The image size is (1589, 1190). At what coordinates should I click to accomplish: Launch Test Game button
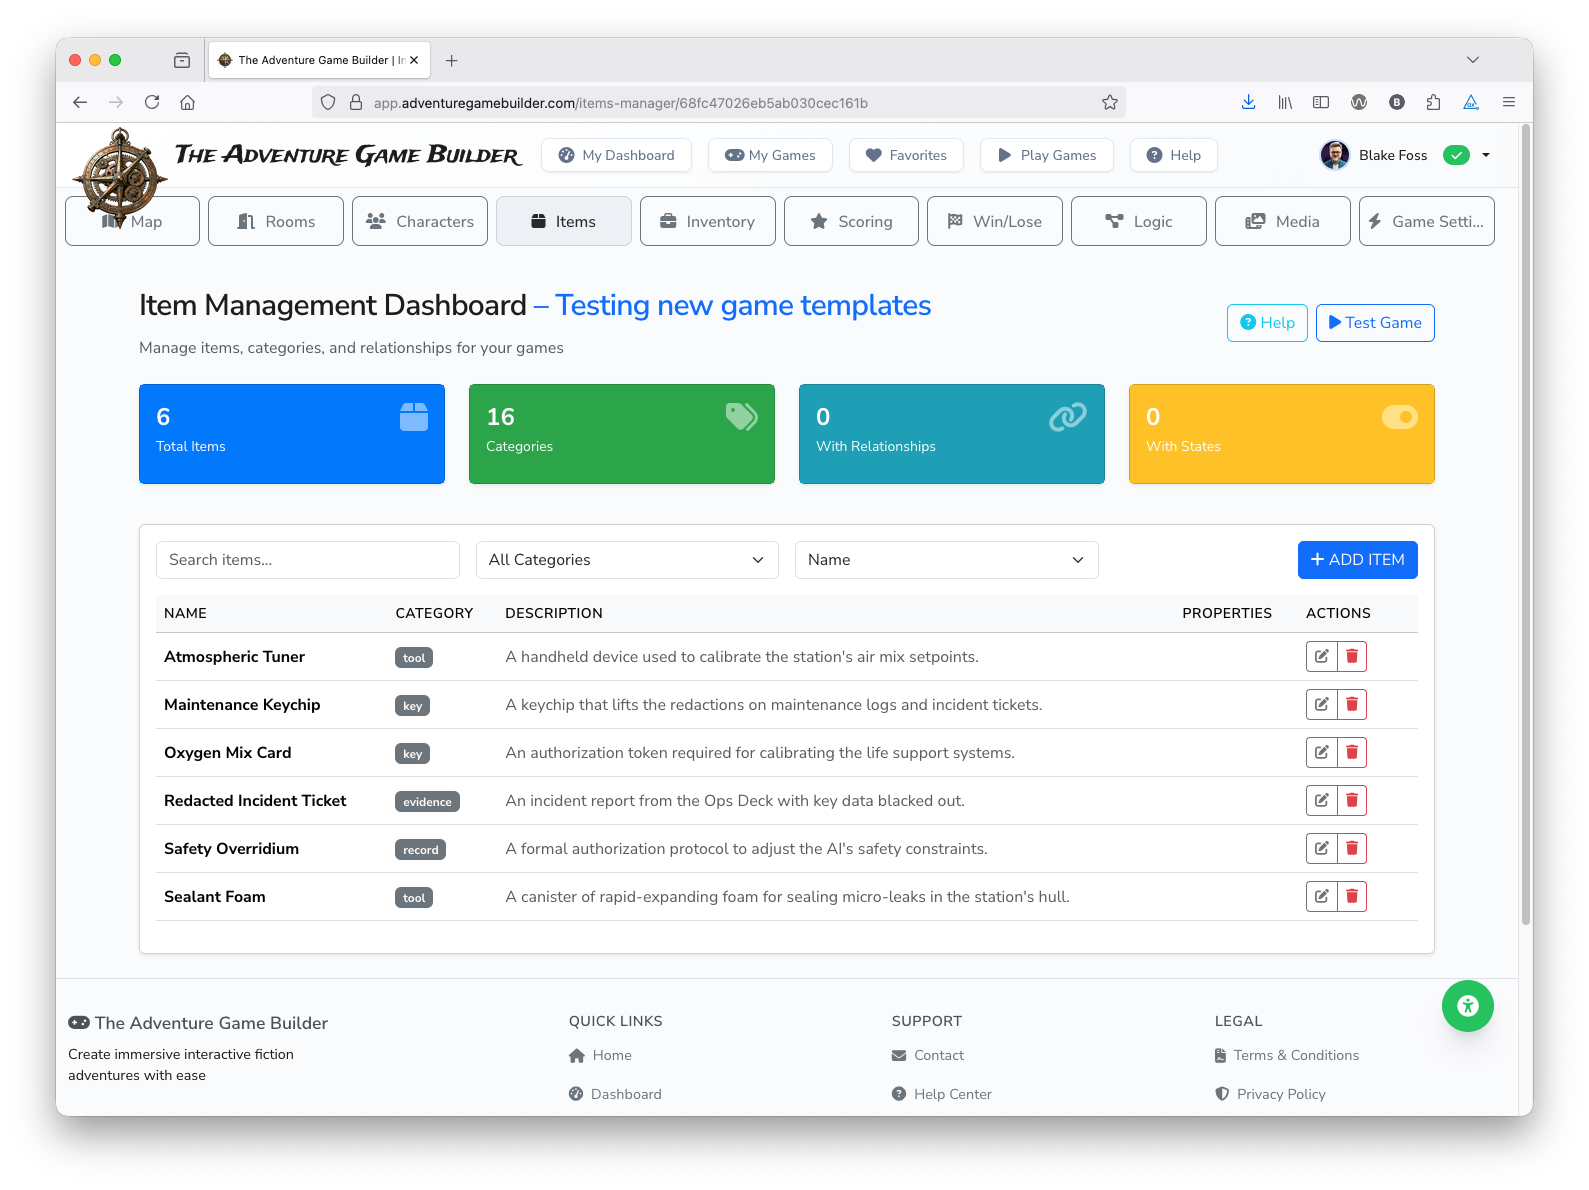(1374, 323)
